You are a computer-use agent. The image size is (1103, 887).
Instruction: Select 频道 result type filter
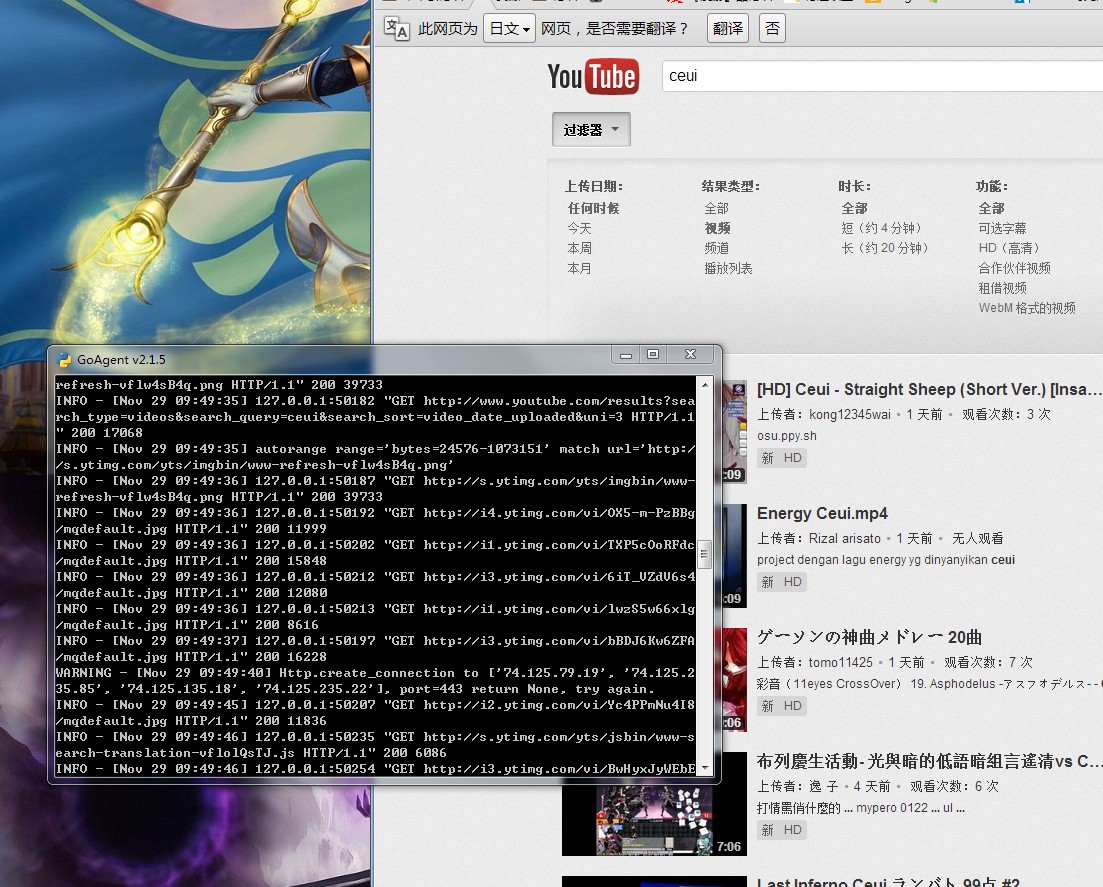tap(716, 248)
